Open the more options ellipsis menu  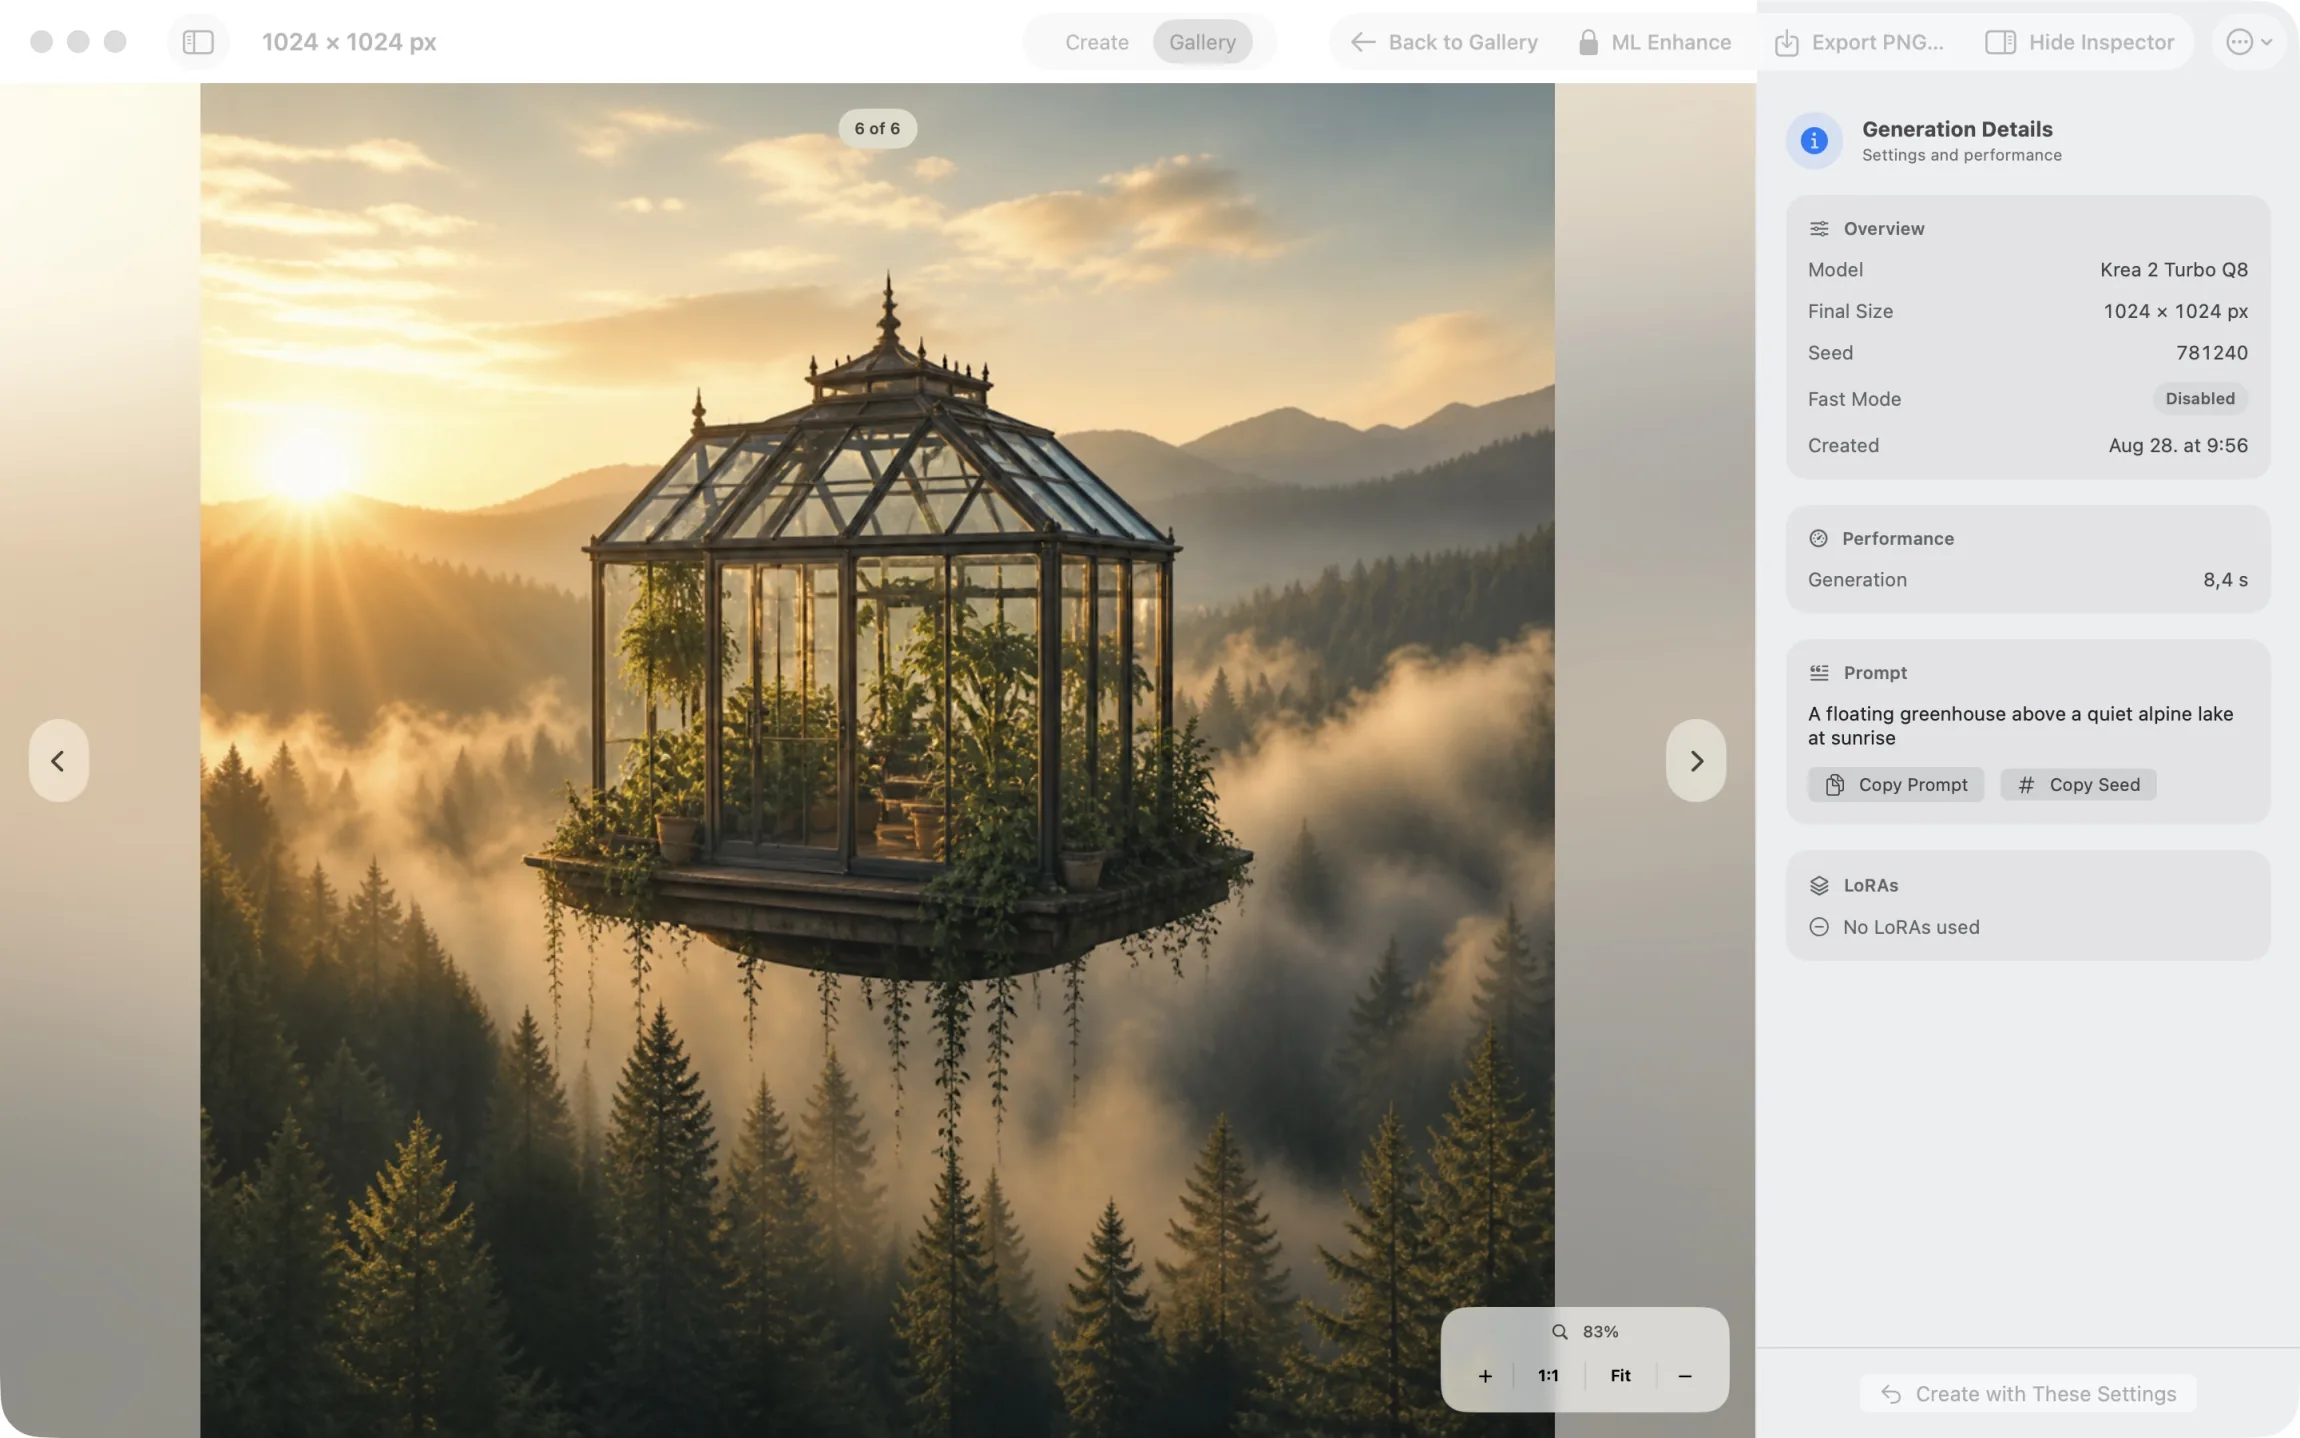2248,42
